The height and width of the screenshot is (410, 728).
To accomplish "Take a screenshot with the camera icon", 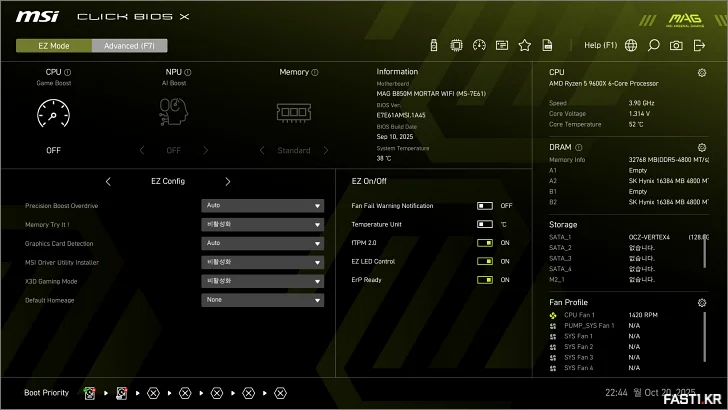I will pyautogui.click(x=676, y=45).
